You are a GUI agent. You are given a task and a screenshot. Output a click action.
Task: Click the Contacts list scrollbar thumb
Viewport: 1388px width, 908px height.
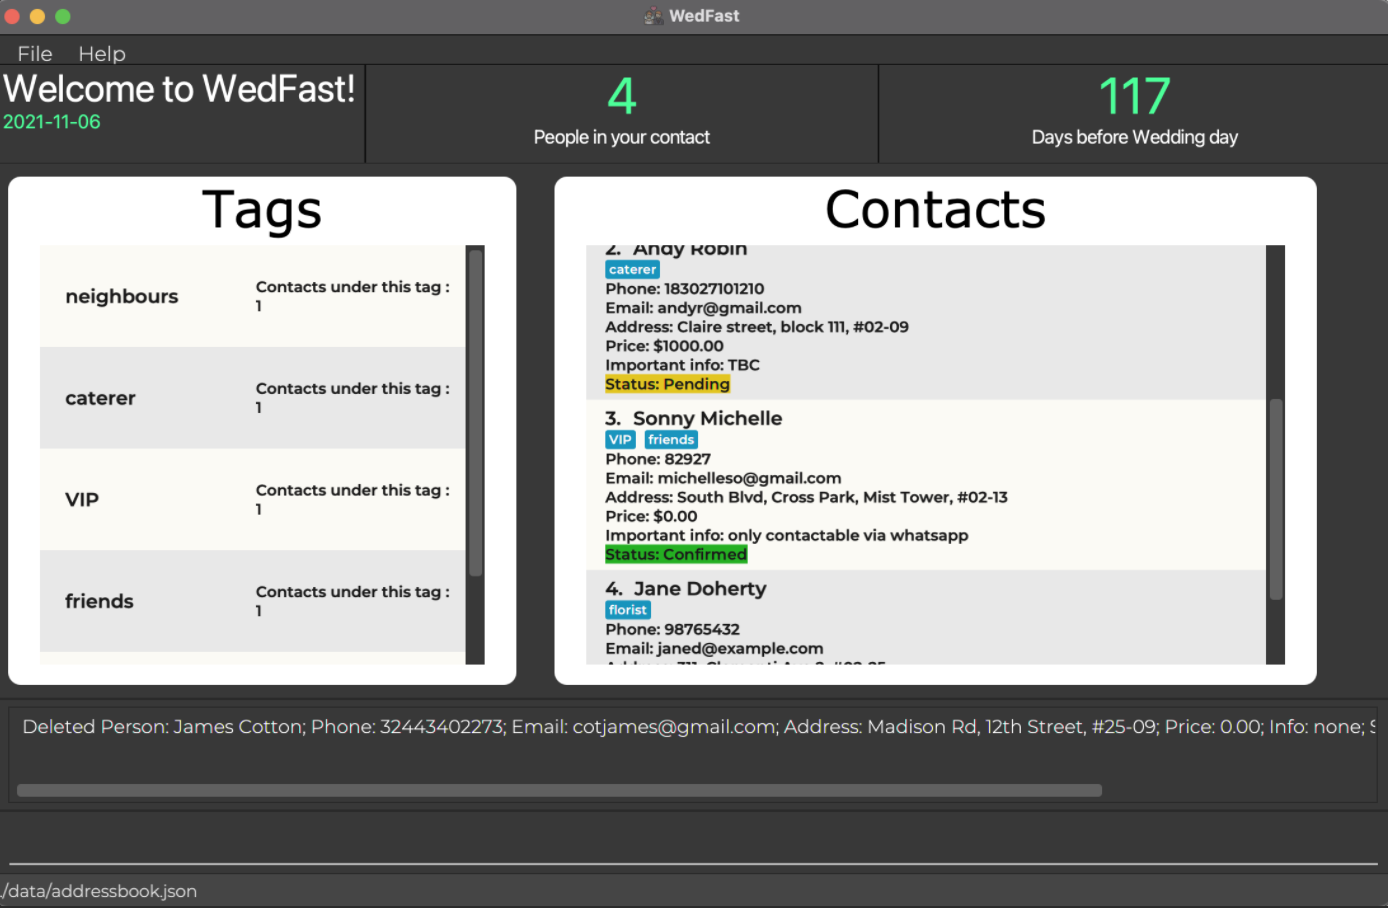tap(1276, 499)
